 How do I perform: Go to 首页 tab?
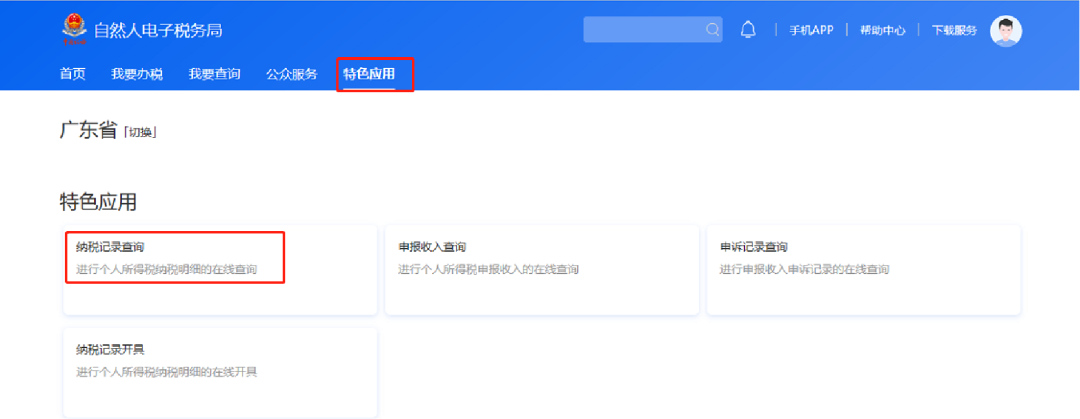click(x=73, y=74)
